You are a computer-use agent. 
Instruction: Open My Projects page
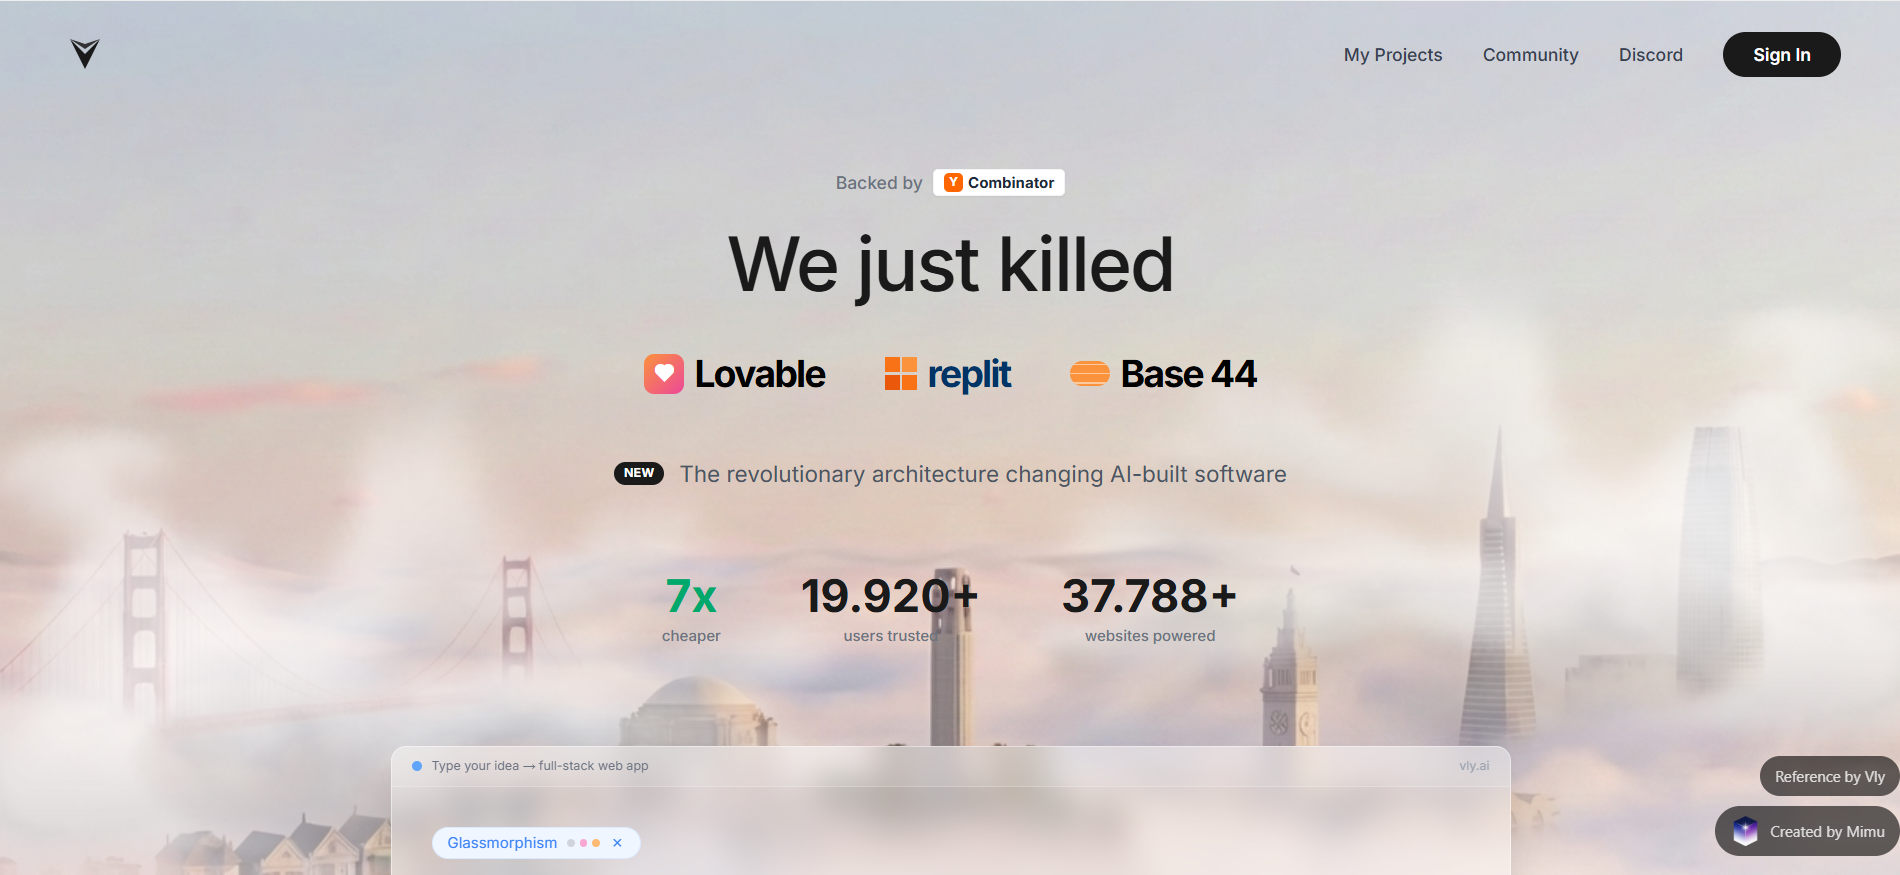(x=1393, y=55)
